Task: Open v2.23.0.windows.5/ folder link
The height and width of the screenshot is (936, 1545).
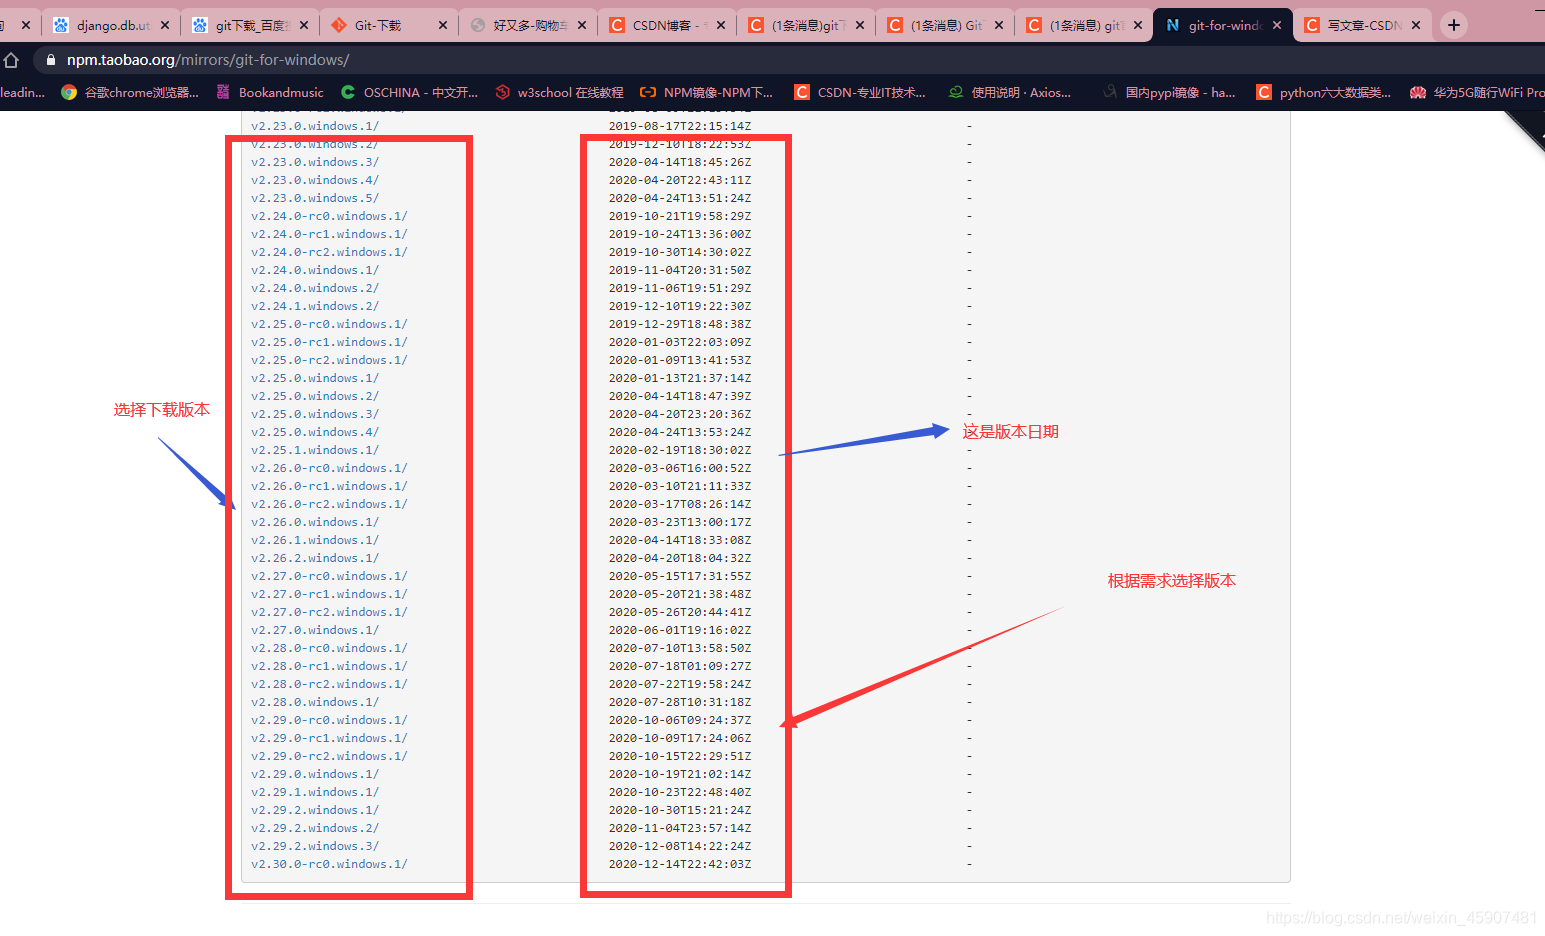Action: [315, 198]
